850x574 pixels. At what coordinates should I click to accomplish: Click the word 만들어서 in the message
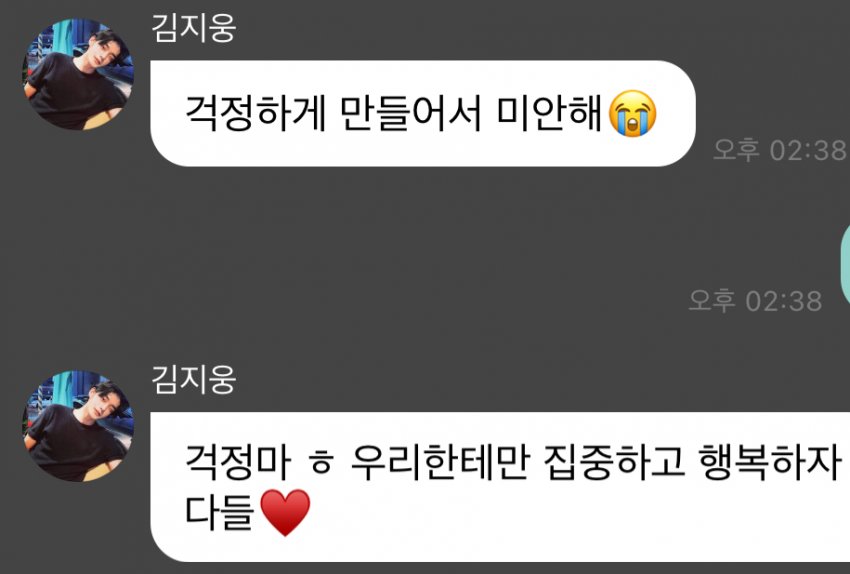[x=411, y=114]
